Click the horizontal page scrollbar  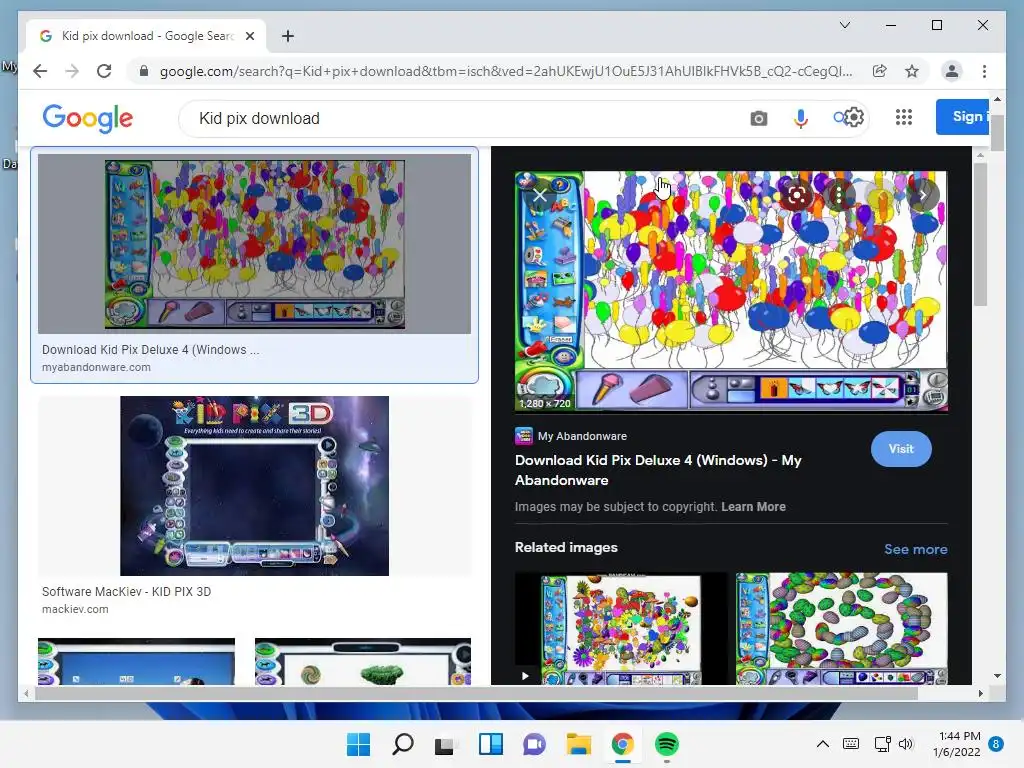475,694
